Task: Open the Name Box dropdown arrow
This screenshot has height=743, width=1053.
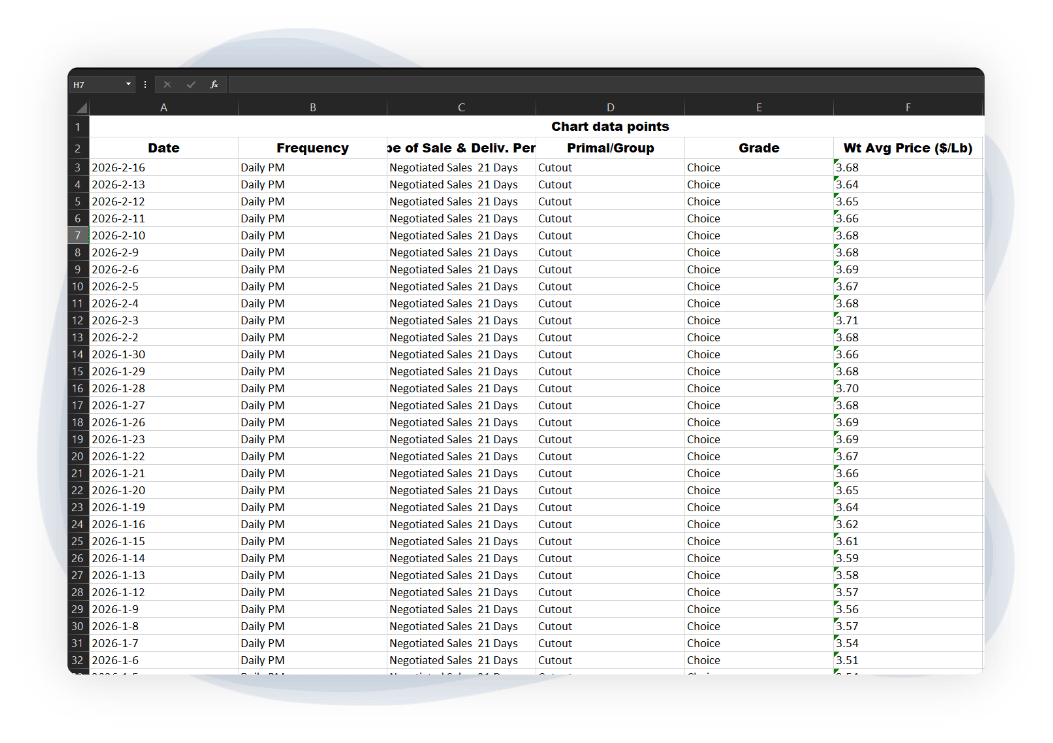Action: click(x=128, y=85)
